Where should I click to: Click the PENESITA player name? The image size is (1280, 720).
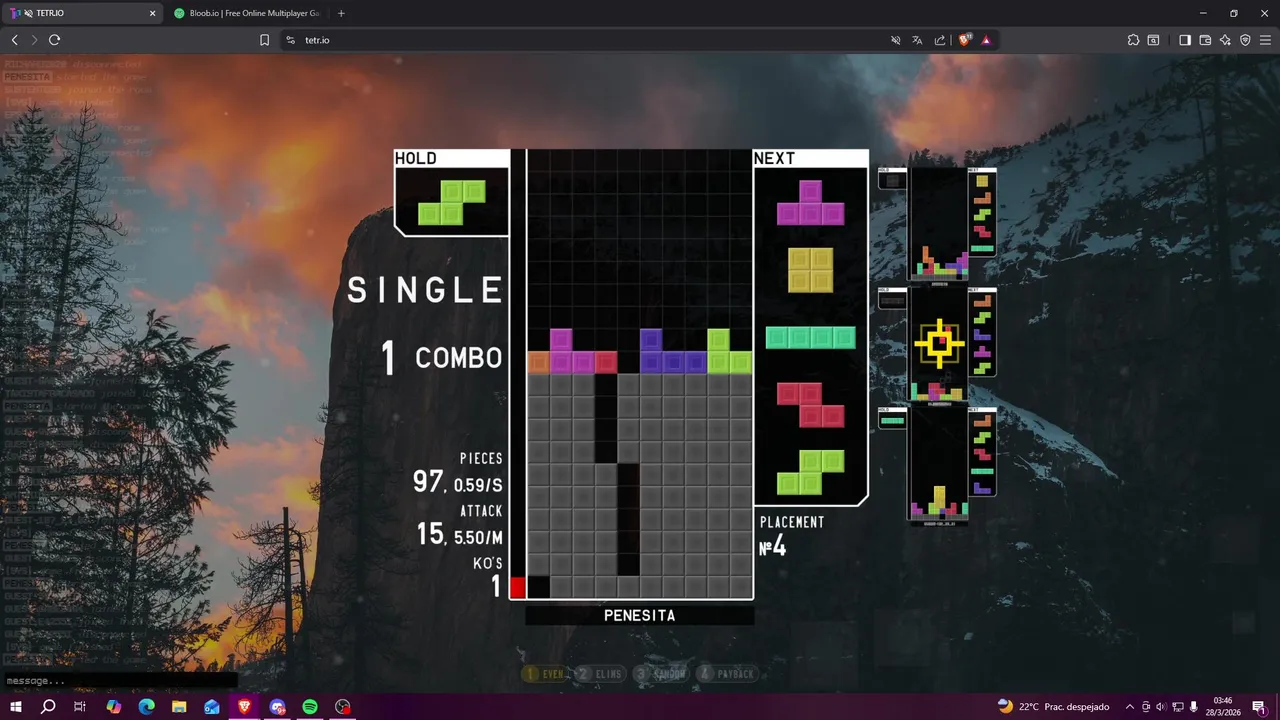click(640, 616)
